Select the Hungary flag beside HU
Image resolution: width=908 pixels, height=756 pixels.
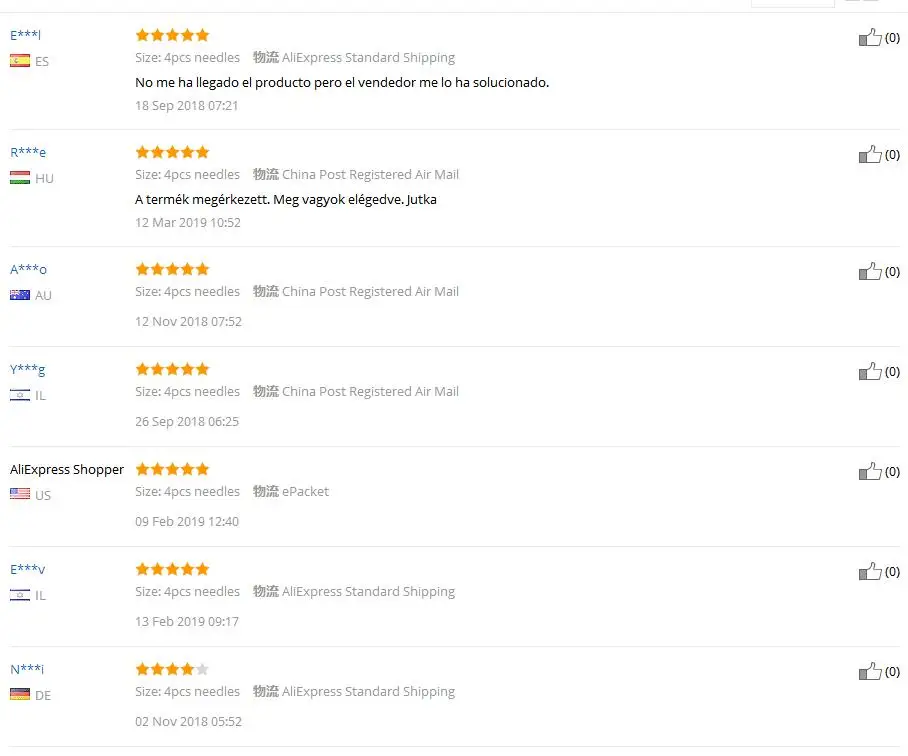20,178
